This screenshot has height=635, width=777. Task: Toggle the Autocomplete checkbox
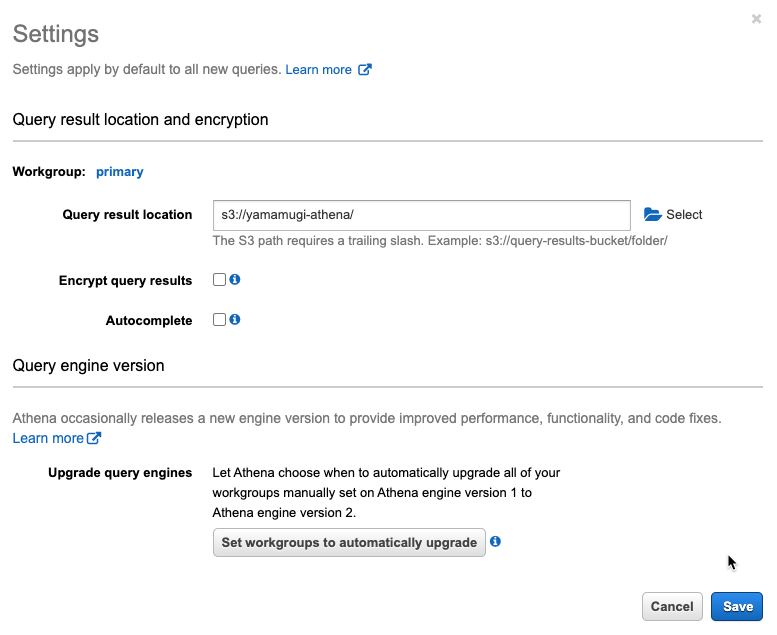point(220,319)
